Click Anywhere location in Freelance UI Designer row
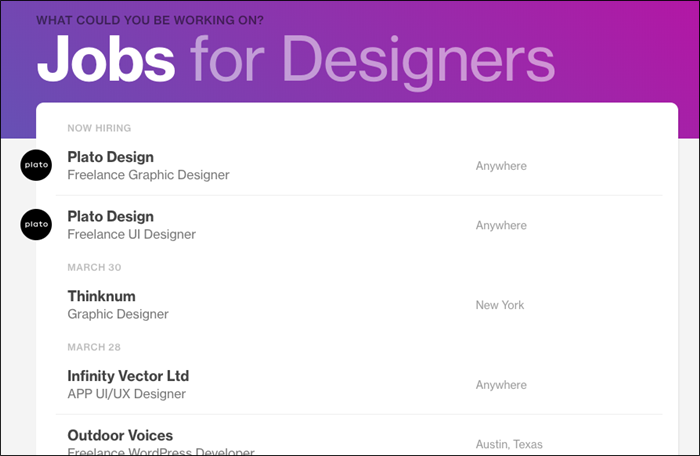 (x=501, y=226)
